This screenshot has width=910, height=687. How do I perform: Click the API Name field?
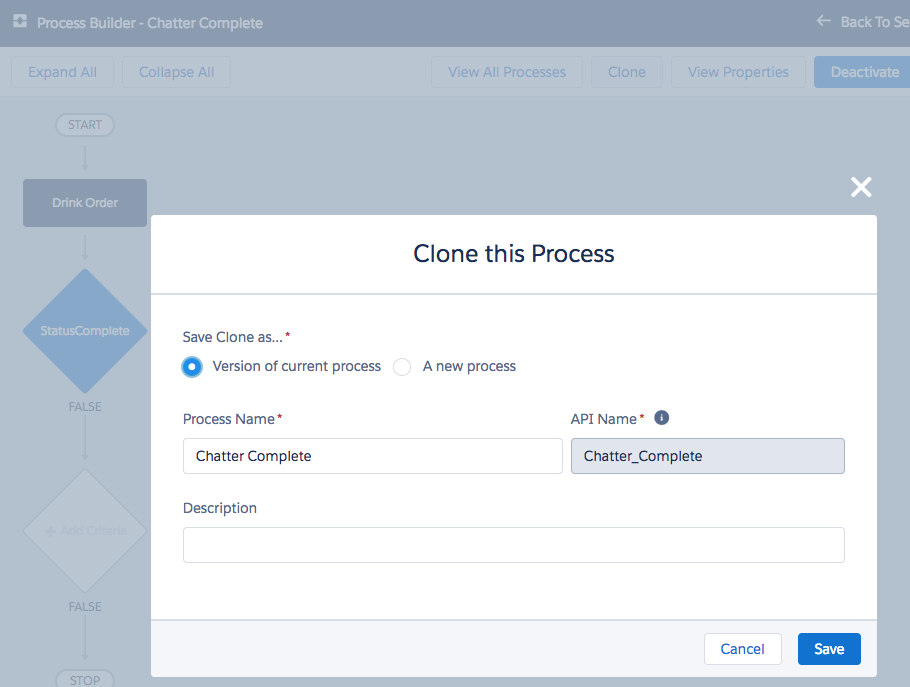point(707,456)
